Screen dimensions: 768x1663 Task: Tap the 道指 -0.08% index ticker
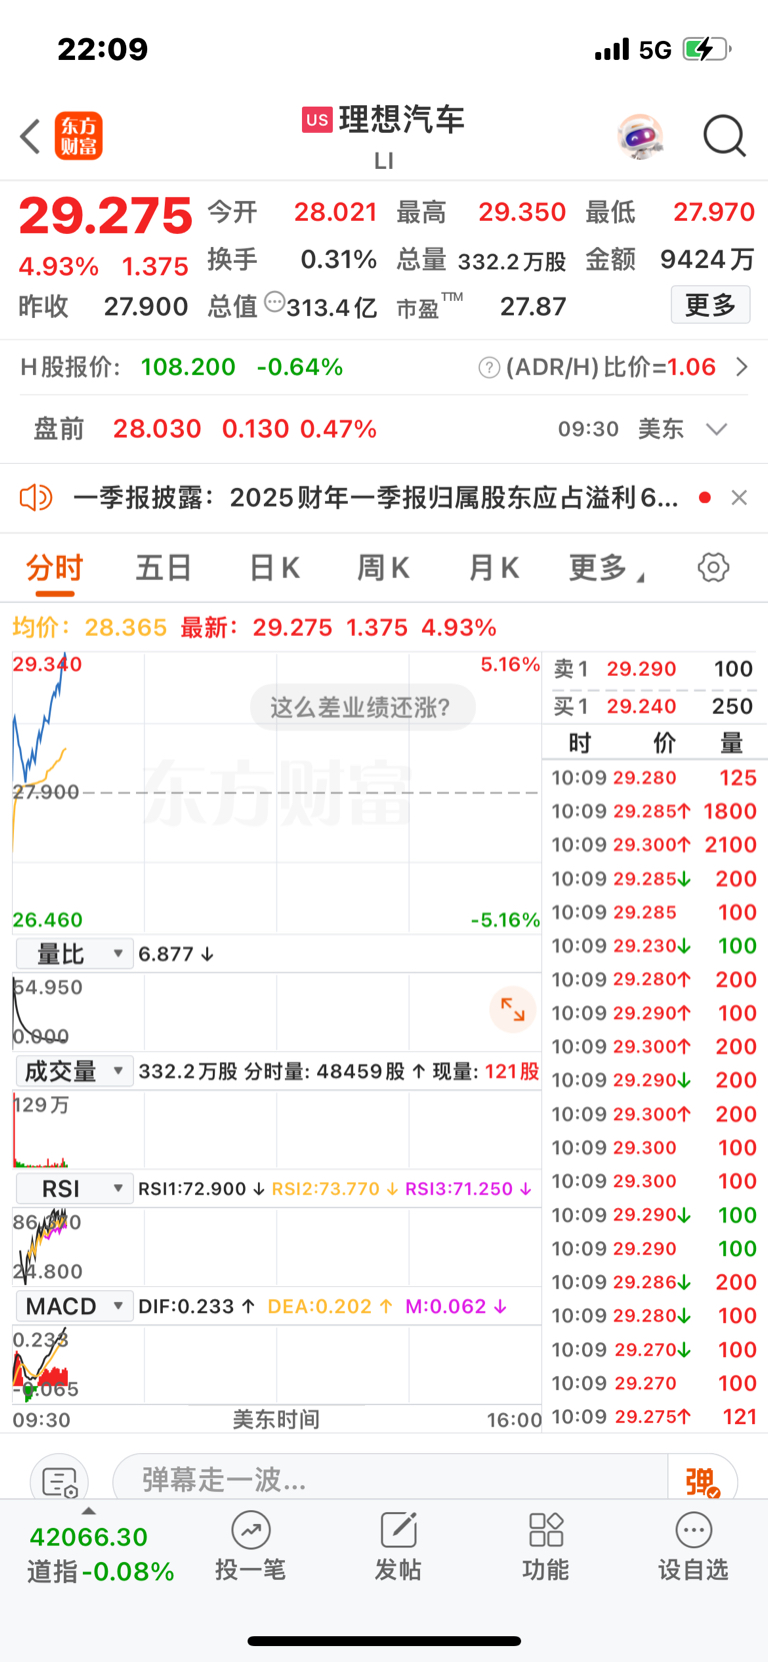(100, 1554)
